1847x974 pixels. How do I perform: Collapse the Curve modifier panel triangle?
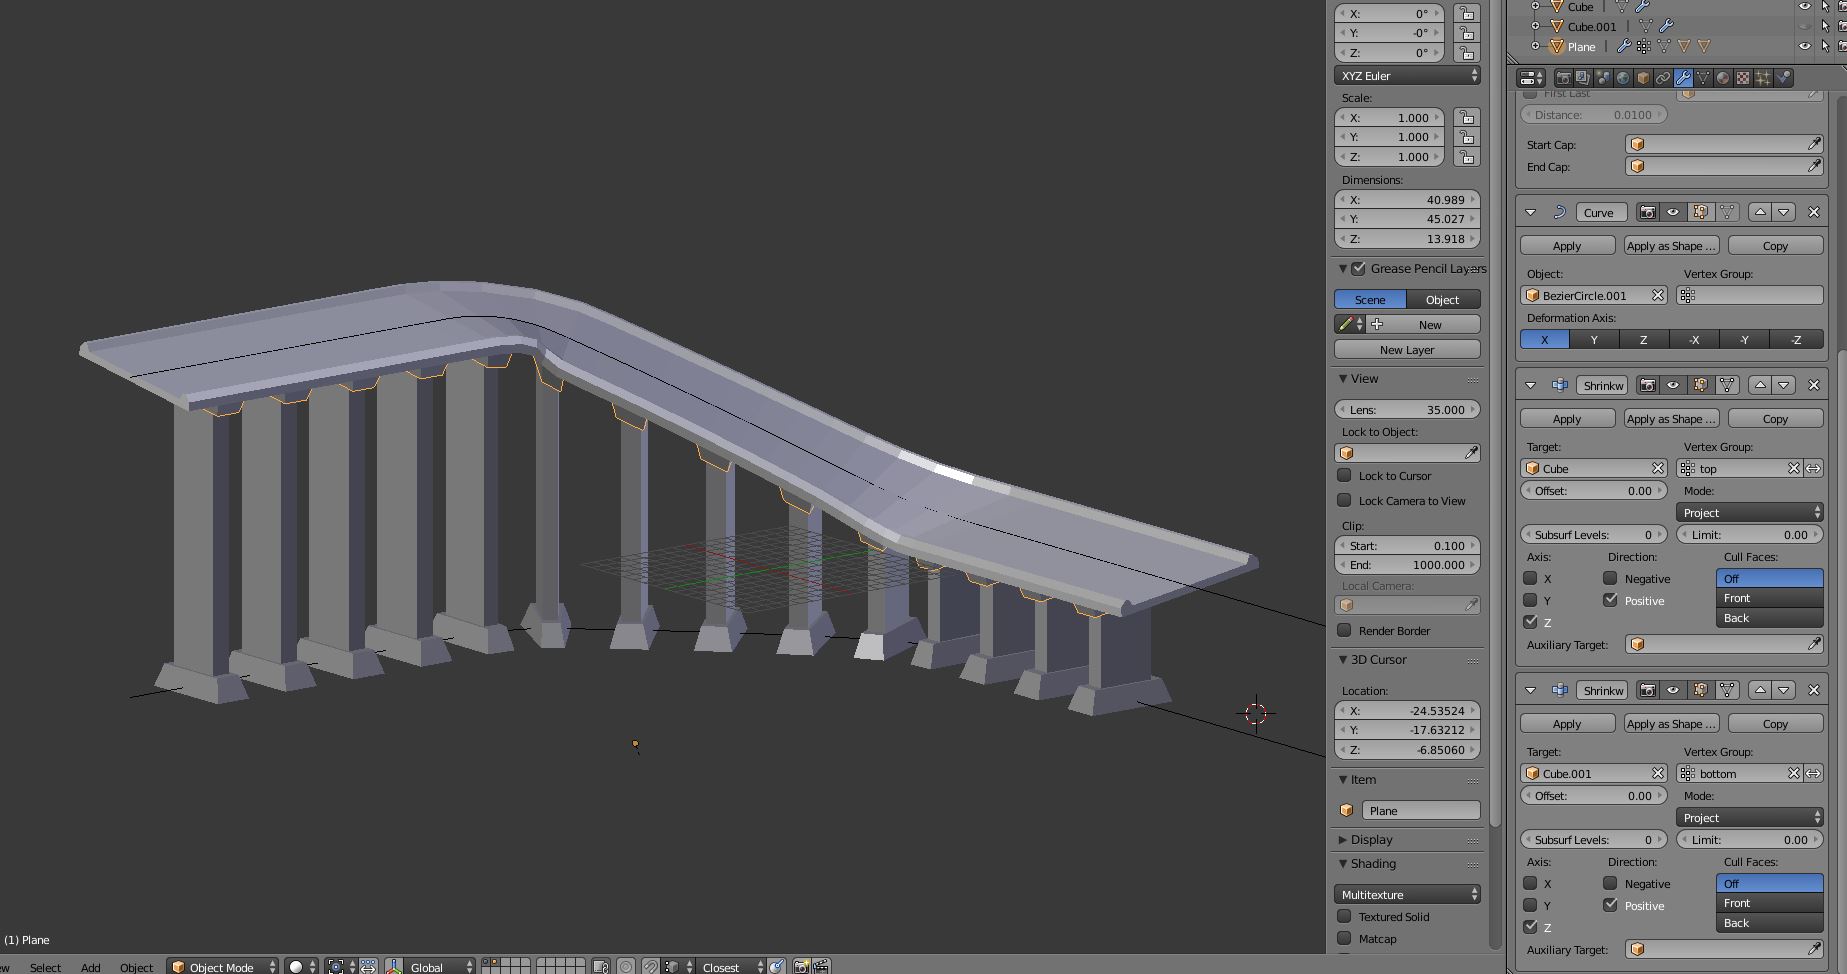pos(1530,212)
